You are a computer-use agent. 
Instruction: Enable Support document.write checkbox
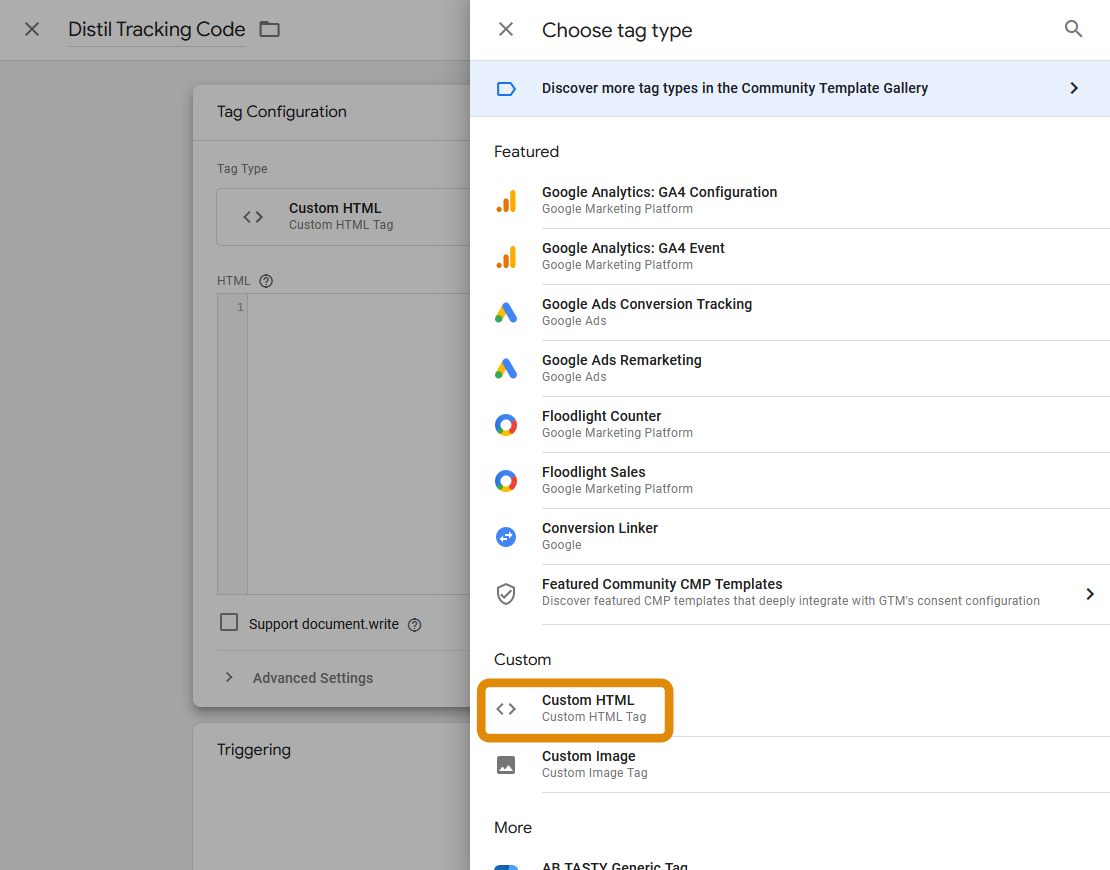pyautogui.click(x=229, y=622)
